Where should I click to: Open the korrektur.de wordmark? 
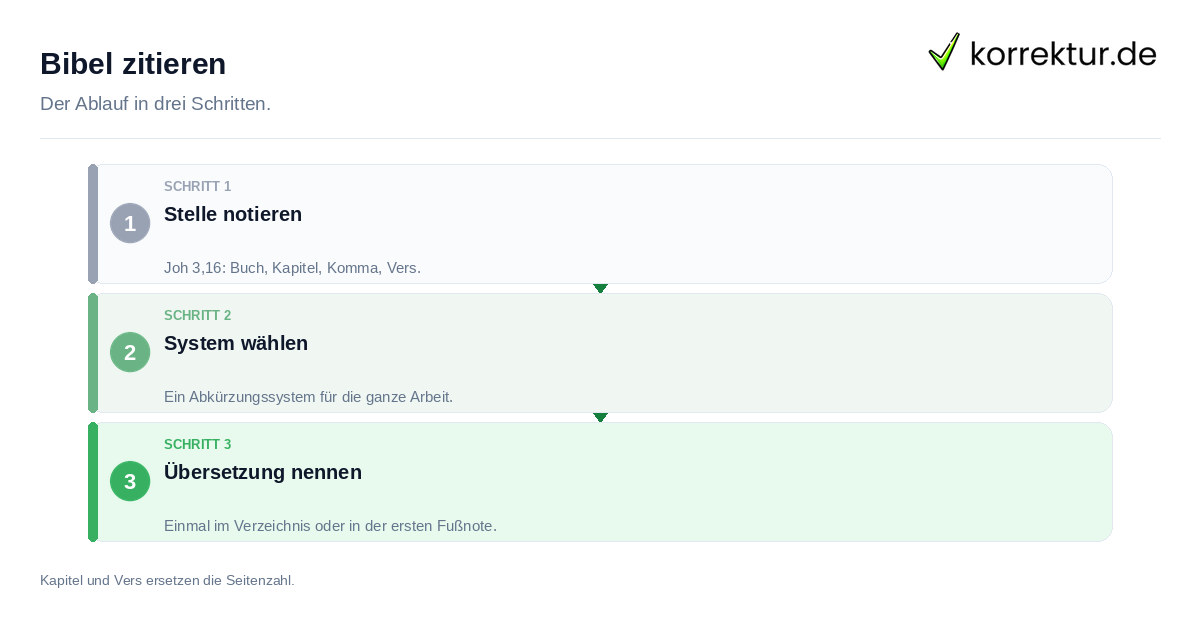point(1063,53)
